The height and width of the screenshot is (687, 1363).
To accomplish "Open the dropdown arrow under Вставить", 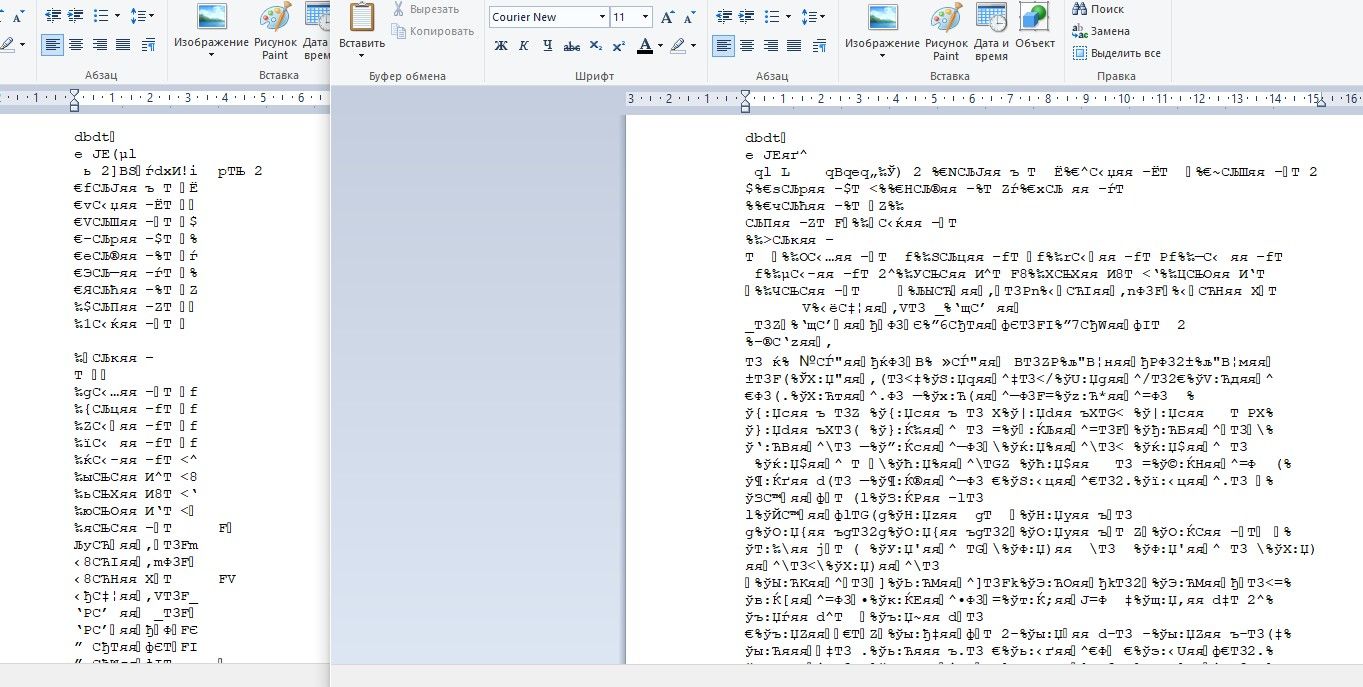I will pyautogui.click(x=361, y=56).
